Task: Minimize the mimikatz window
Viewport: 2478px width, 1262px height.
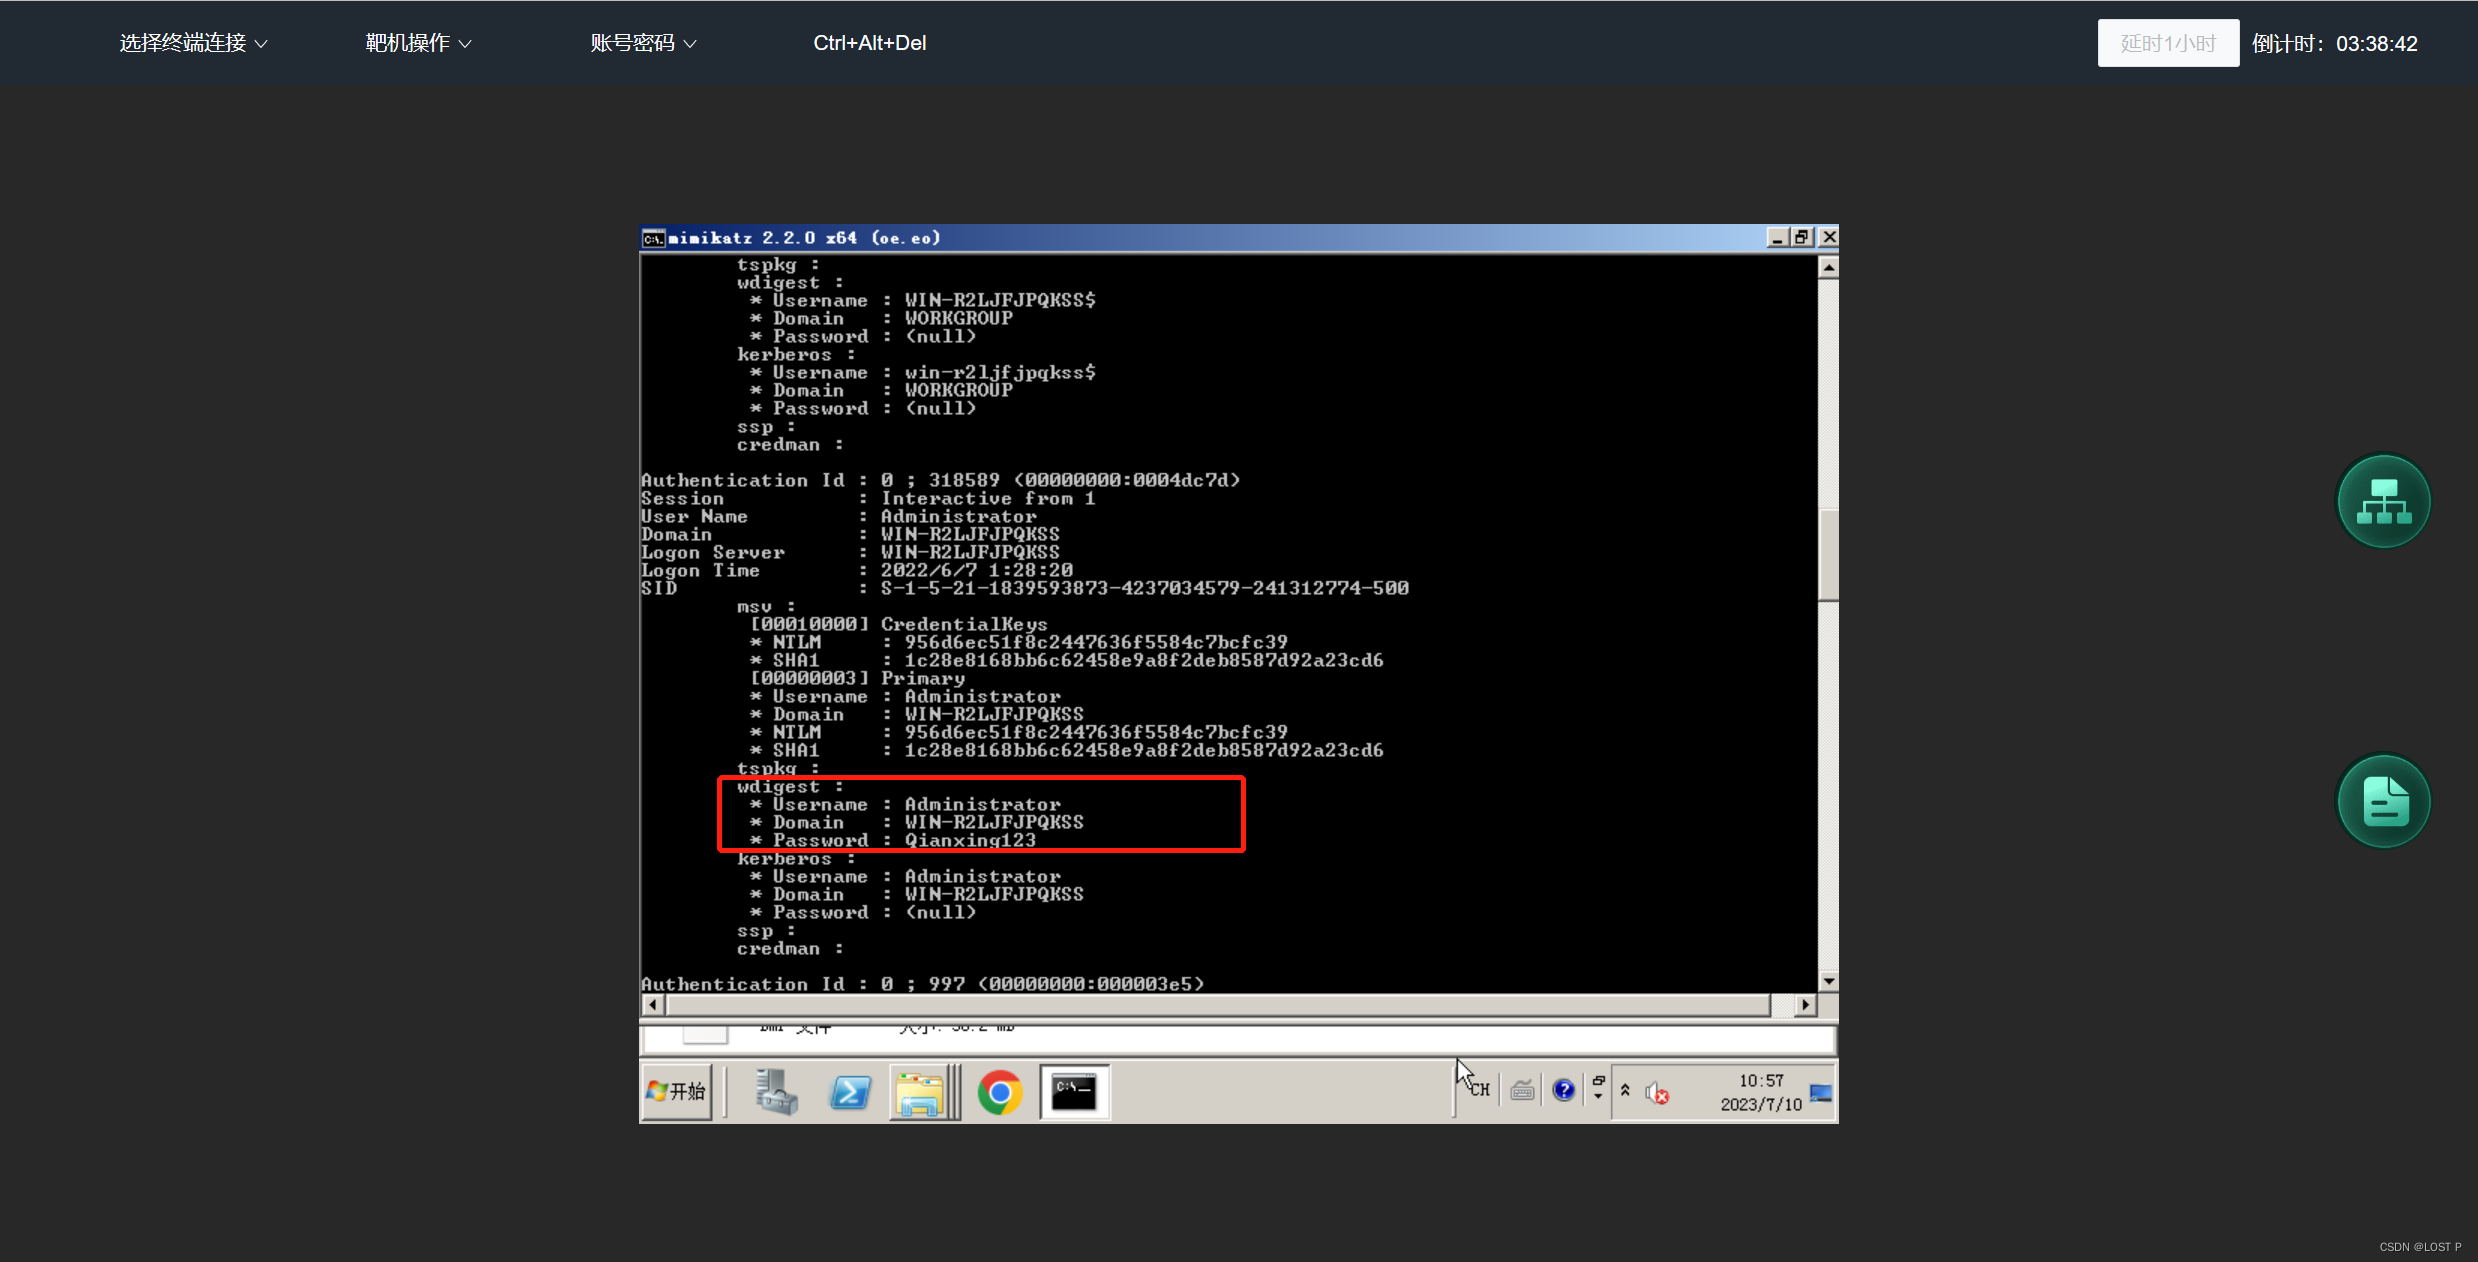Action: coord(1777,237)
